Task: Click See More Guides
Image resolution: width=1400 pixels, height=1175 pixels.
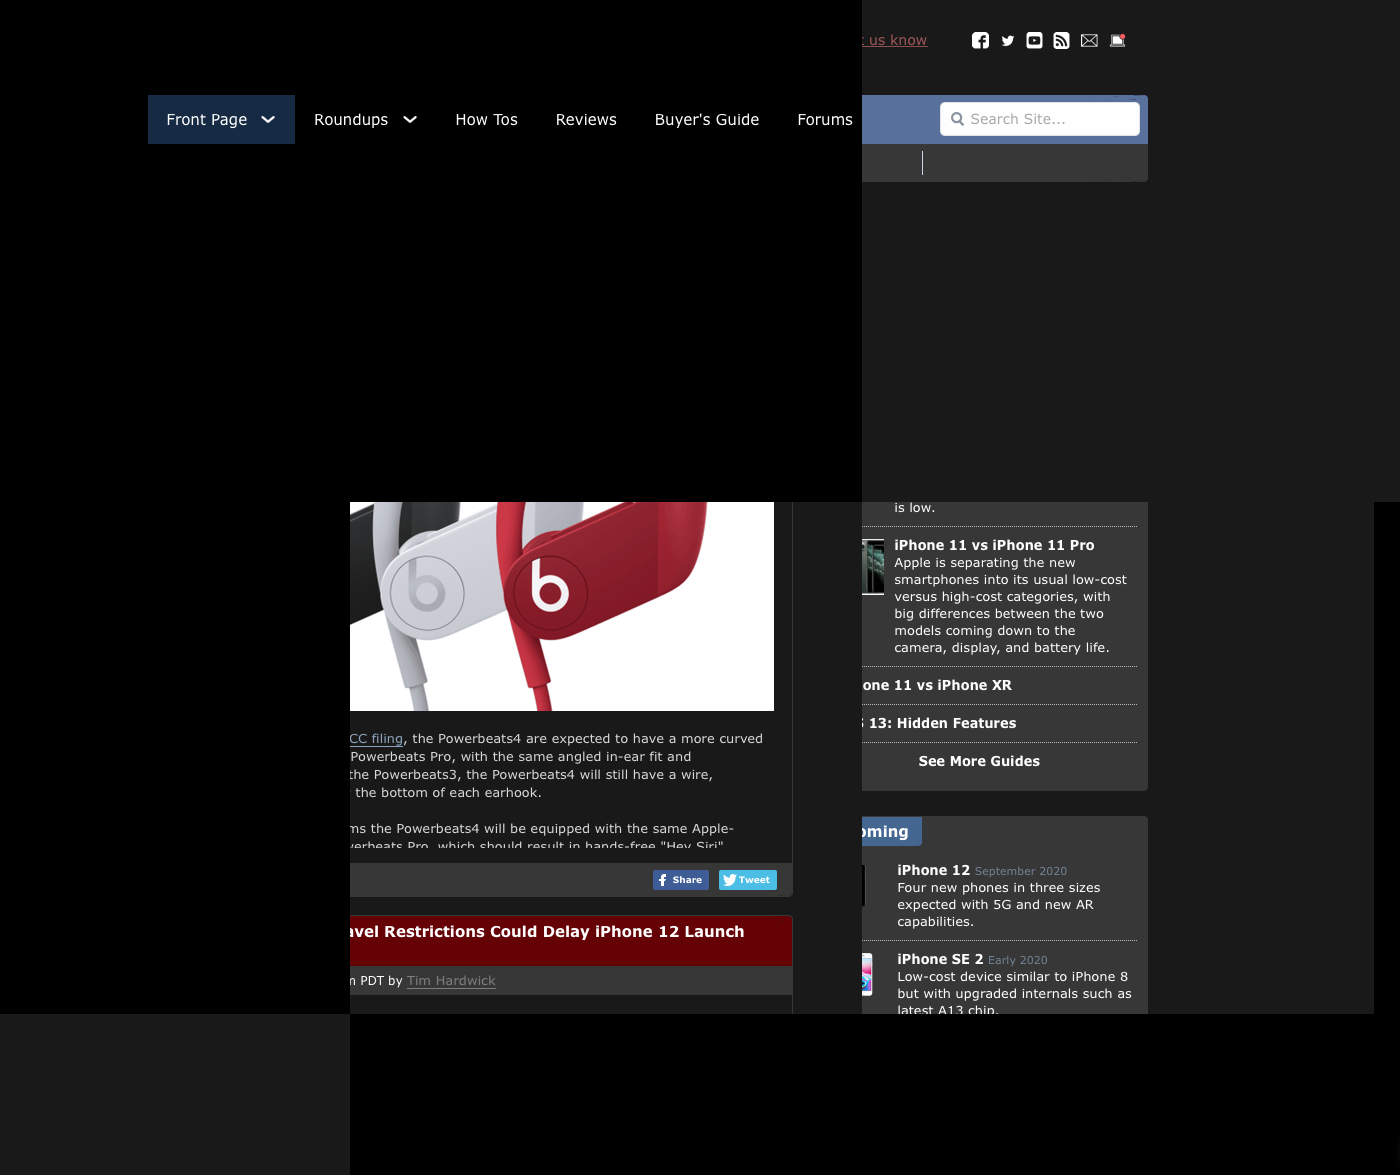Action: (x=979, y=761)
